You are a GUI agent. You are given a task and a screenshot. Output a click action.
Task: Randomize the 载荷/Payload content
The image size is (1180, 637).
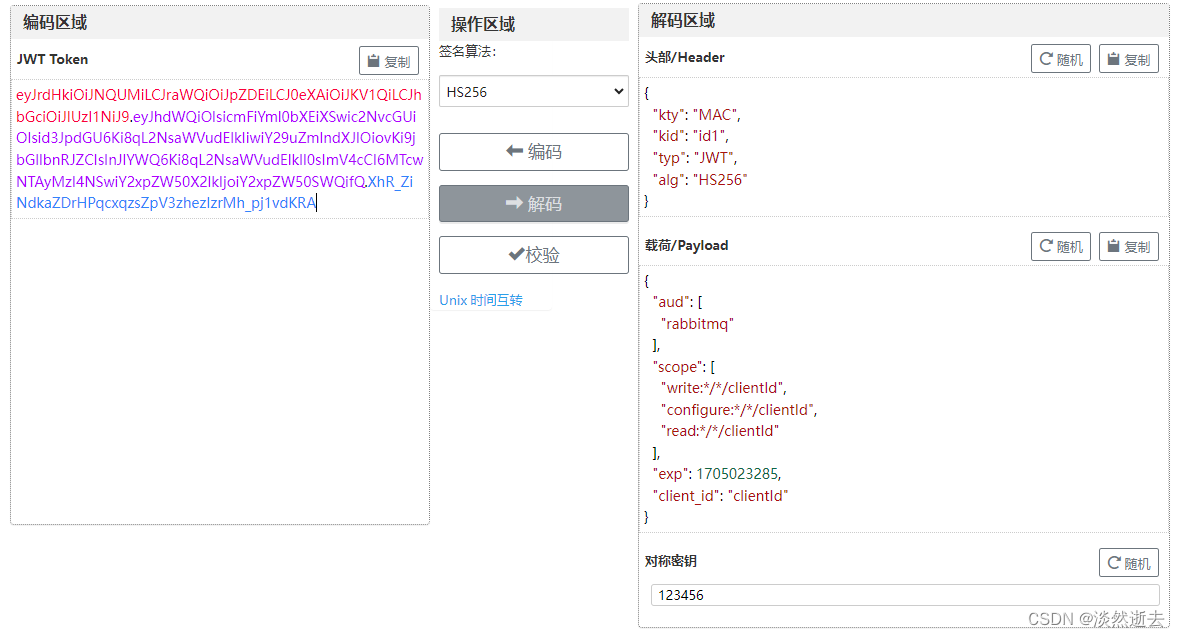(x=1060, y=246)
